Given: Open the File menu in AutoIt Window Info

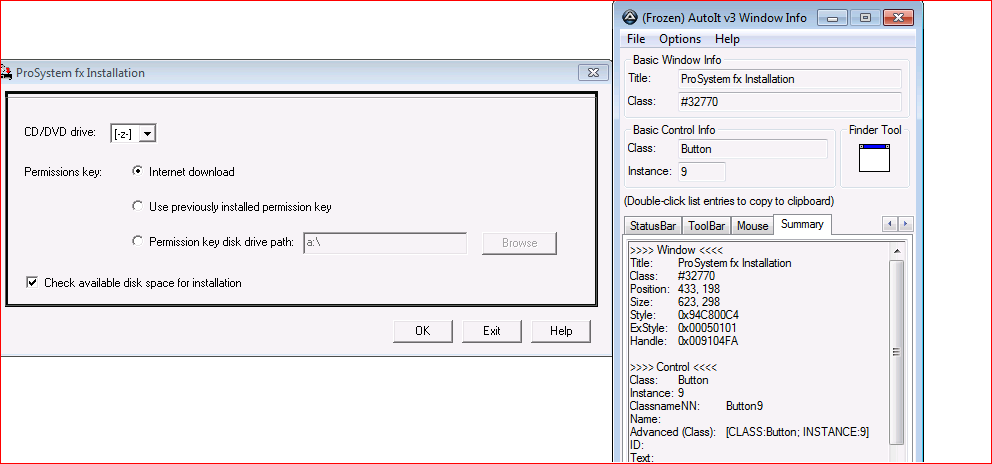Looking at the screenshot, I should point(636,39).
